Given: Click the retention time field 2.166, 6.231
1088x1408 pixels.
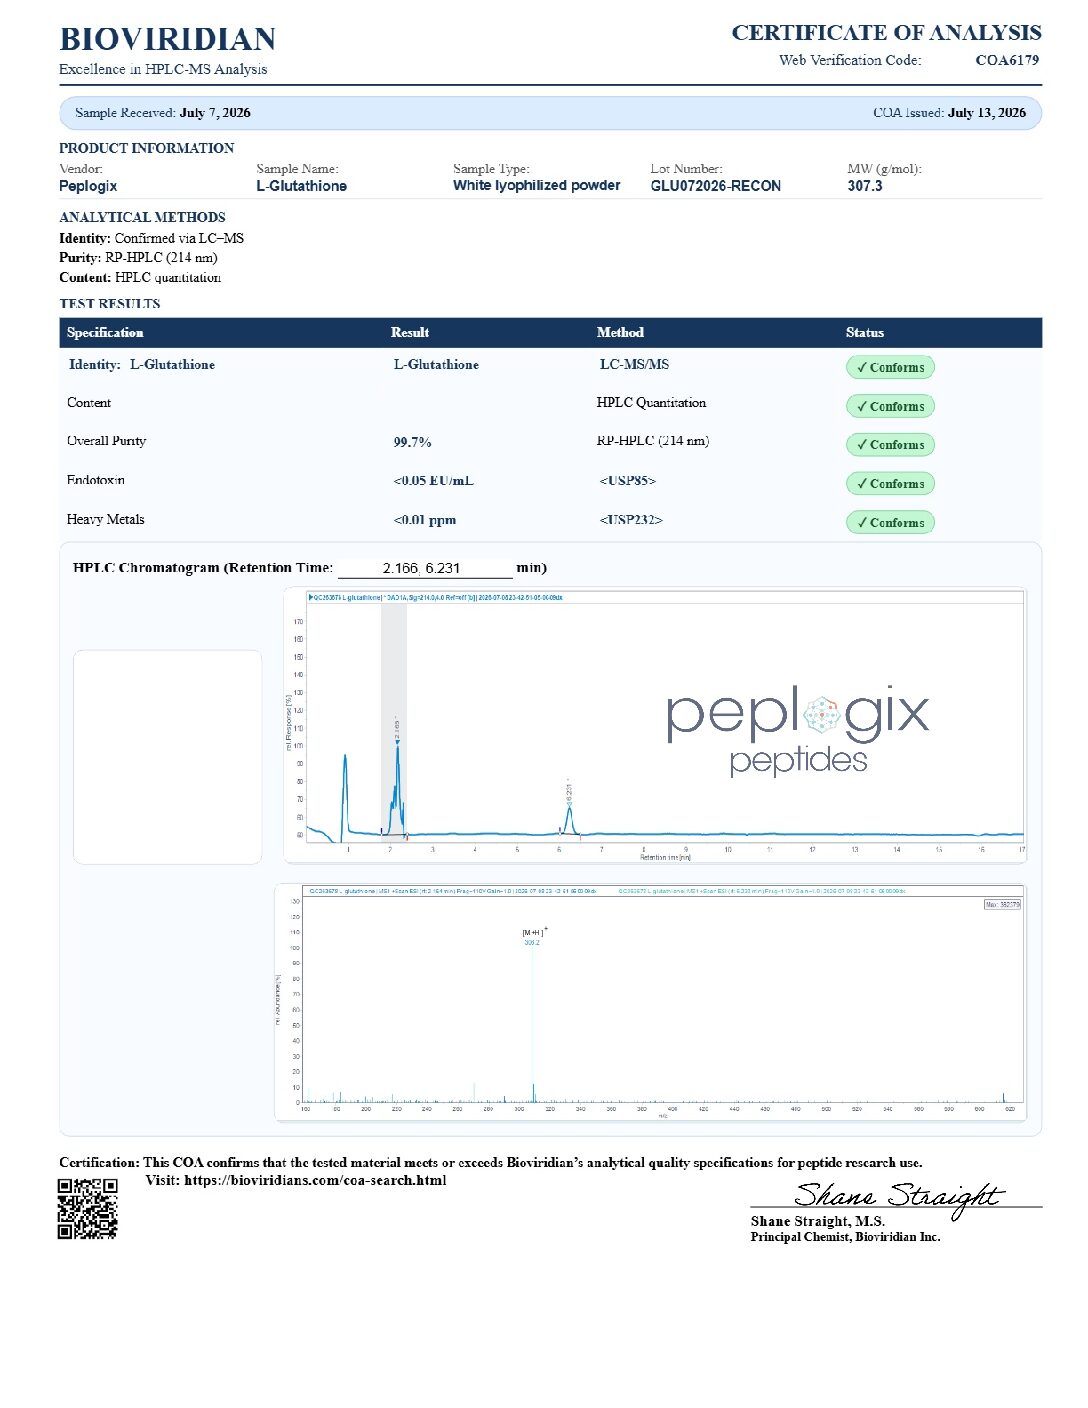Looking at the screenshot, I should pyautogui.click(x=425, y=568).
